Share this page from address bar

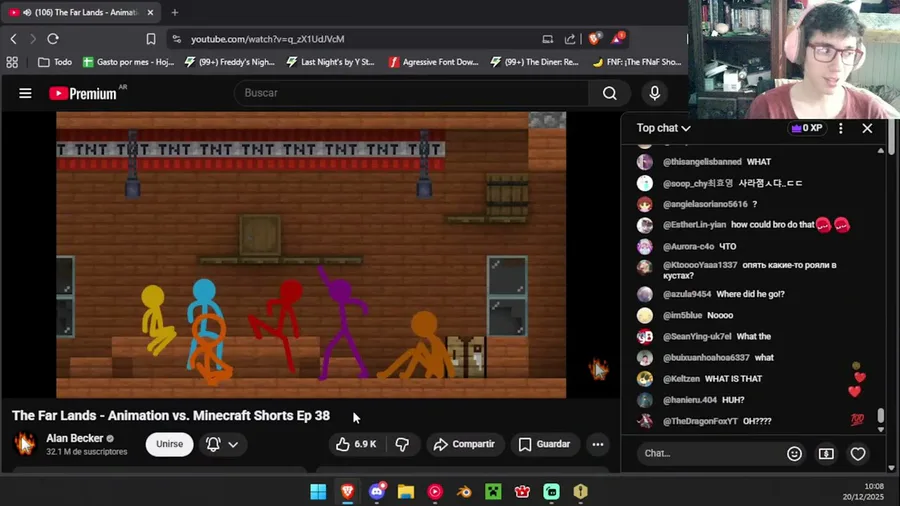(x=570, y=39)
